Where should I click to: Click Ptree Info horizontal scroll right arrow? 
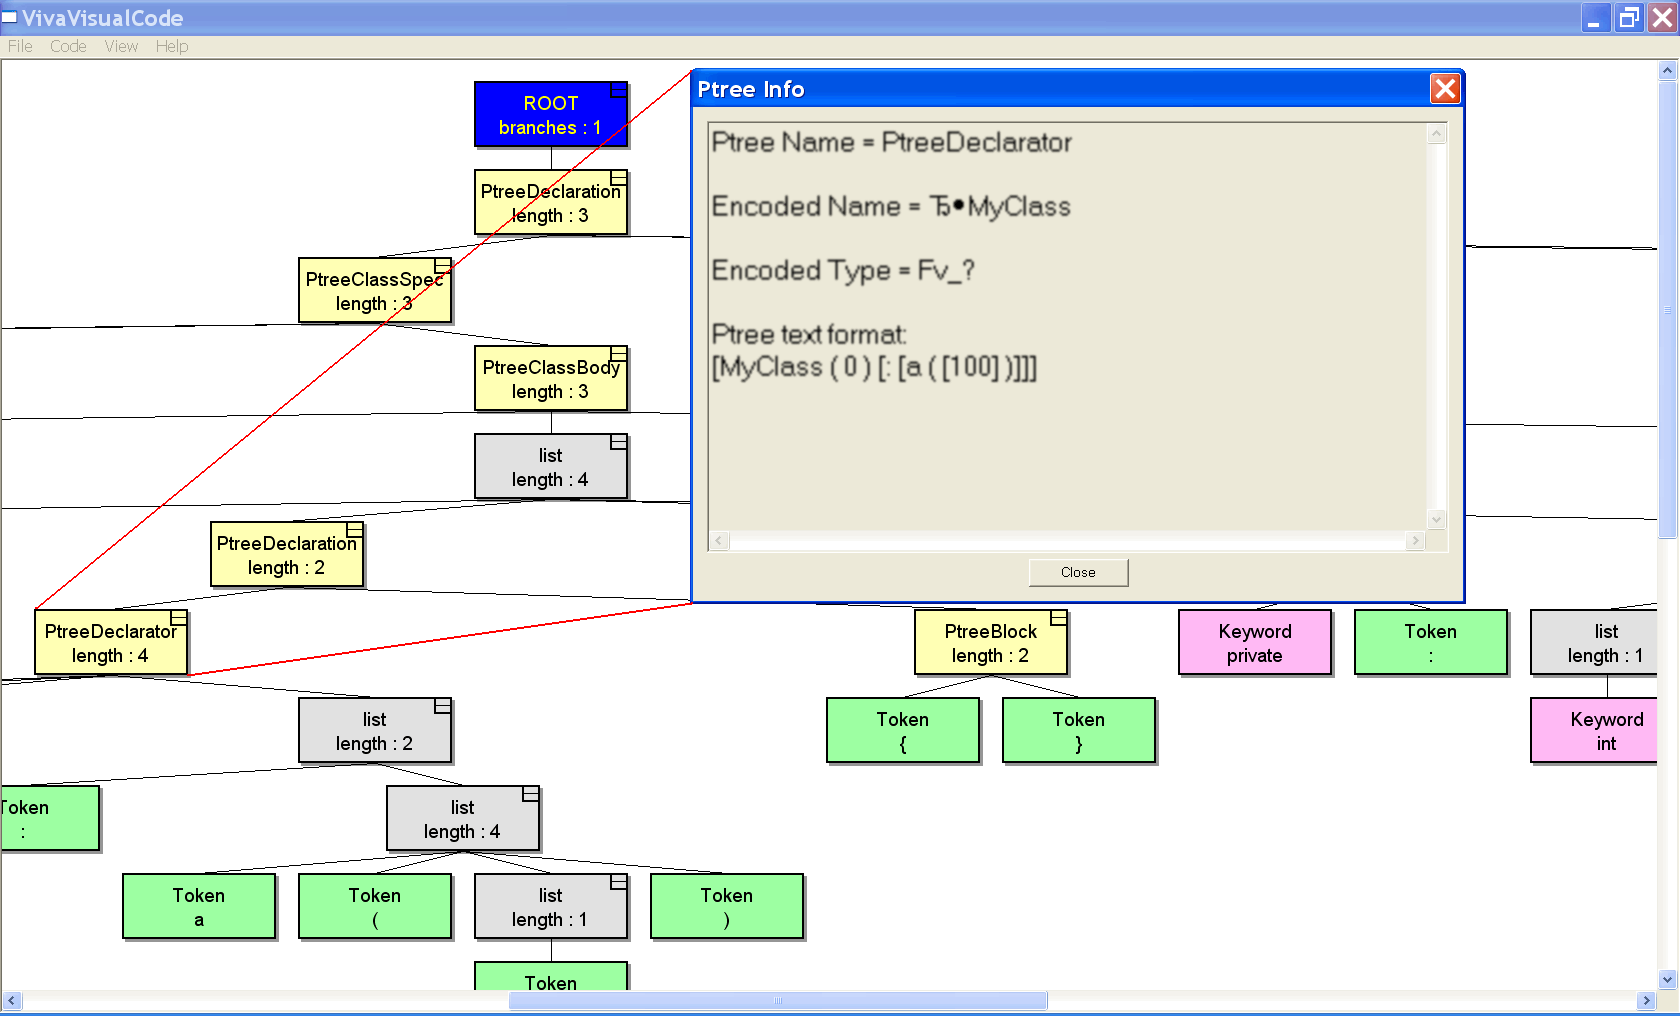coord(1415,541)
